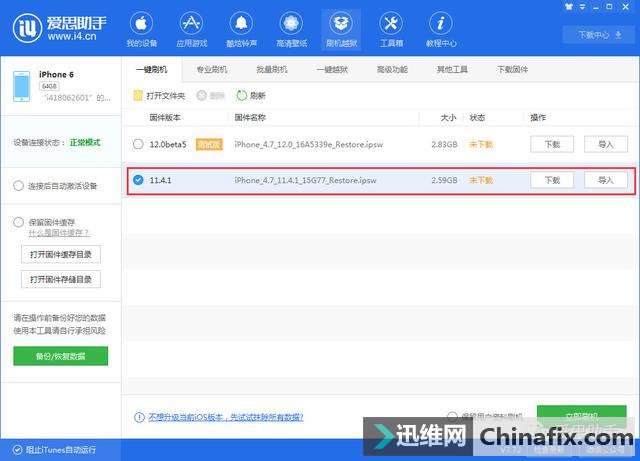Viewport: 640px width, 461px height.
Task: Click the 2.83GB size value
Action: [x=444, y=144]
